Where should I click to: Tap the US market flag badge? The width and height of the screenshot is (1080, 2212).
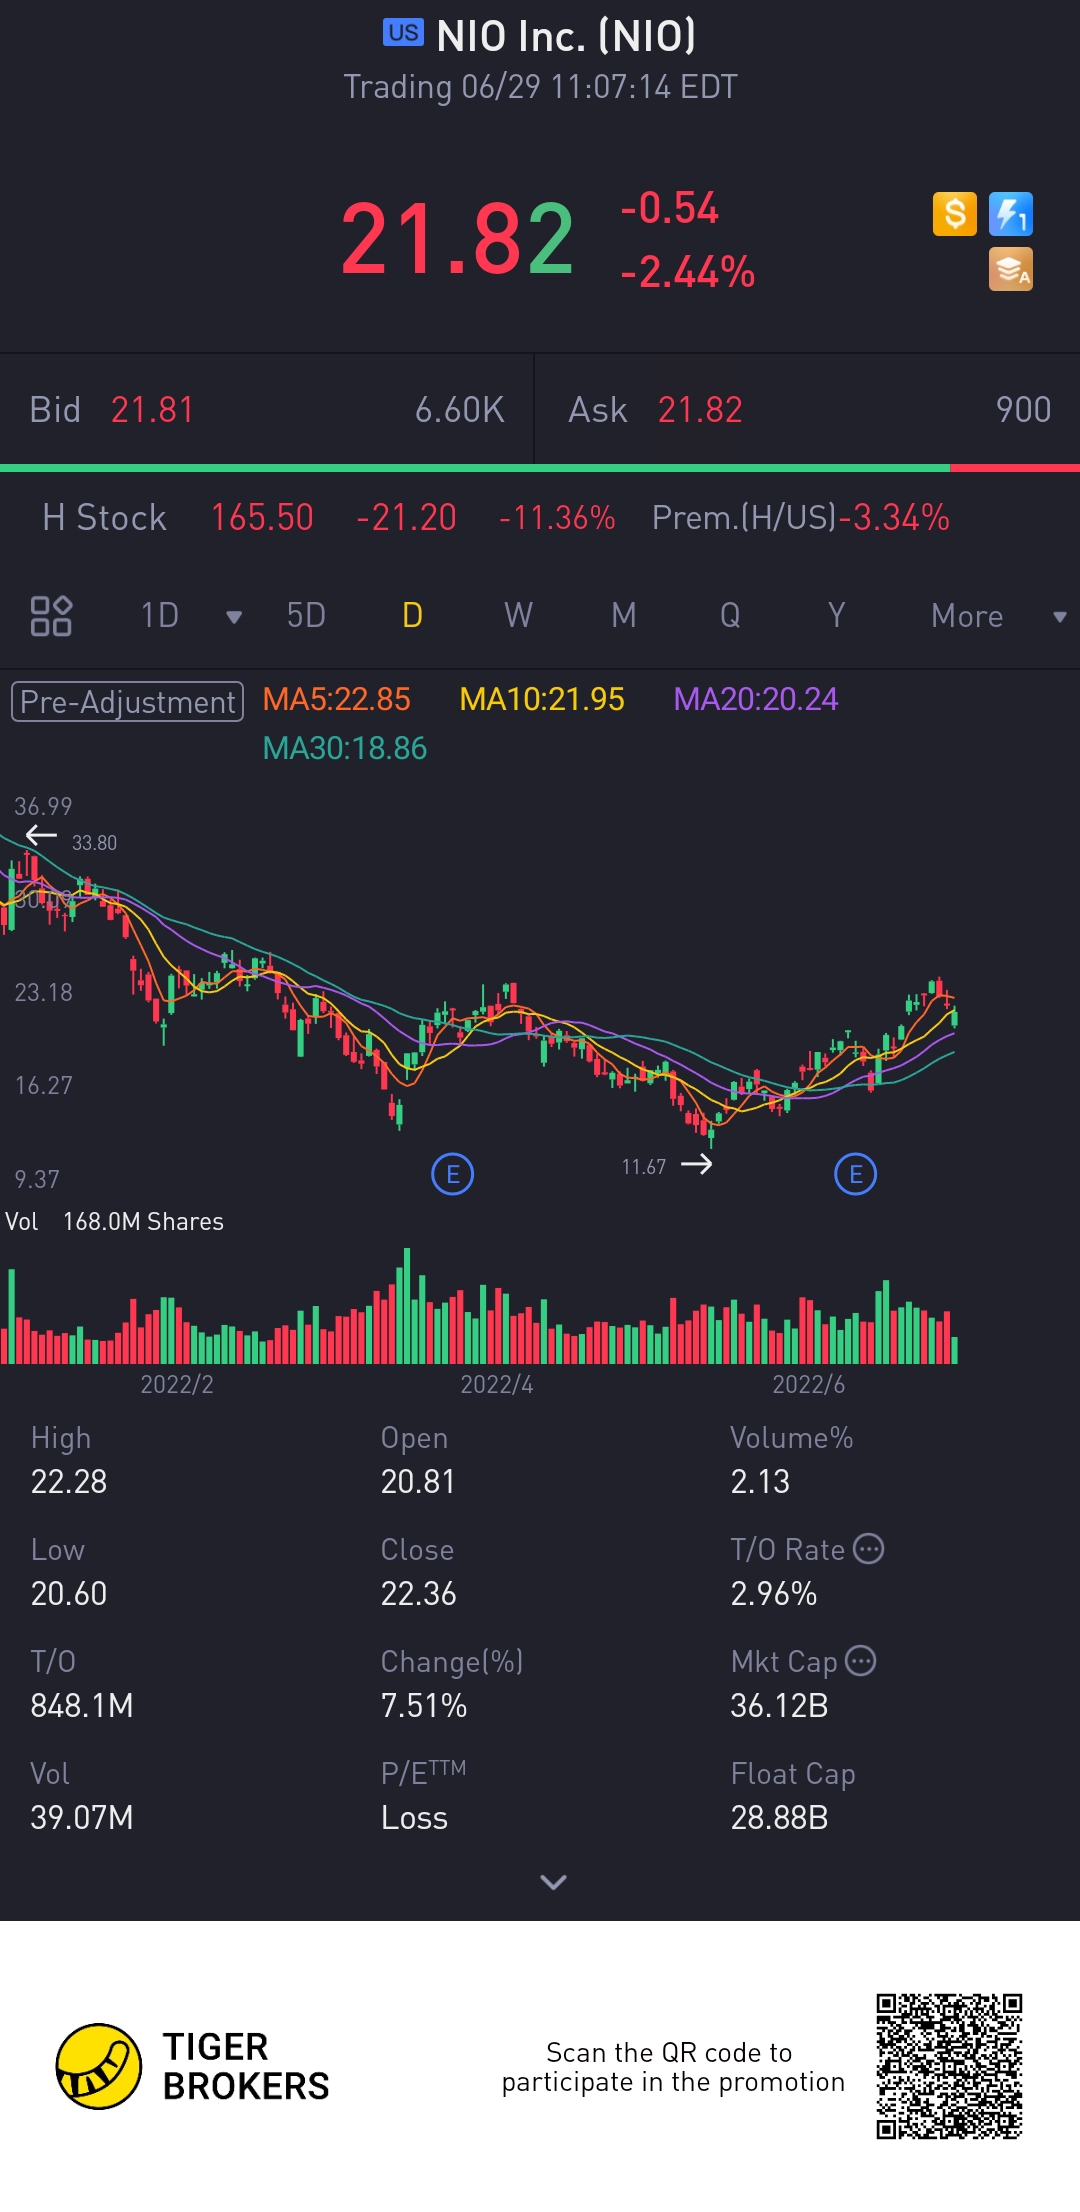click(x=403, y=33)
